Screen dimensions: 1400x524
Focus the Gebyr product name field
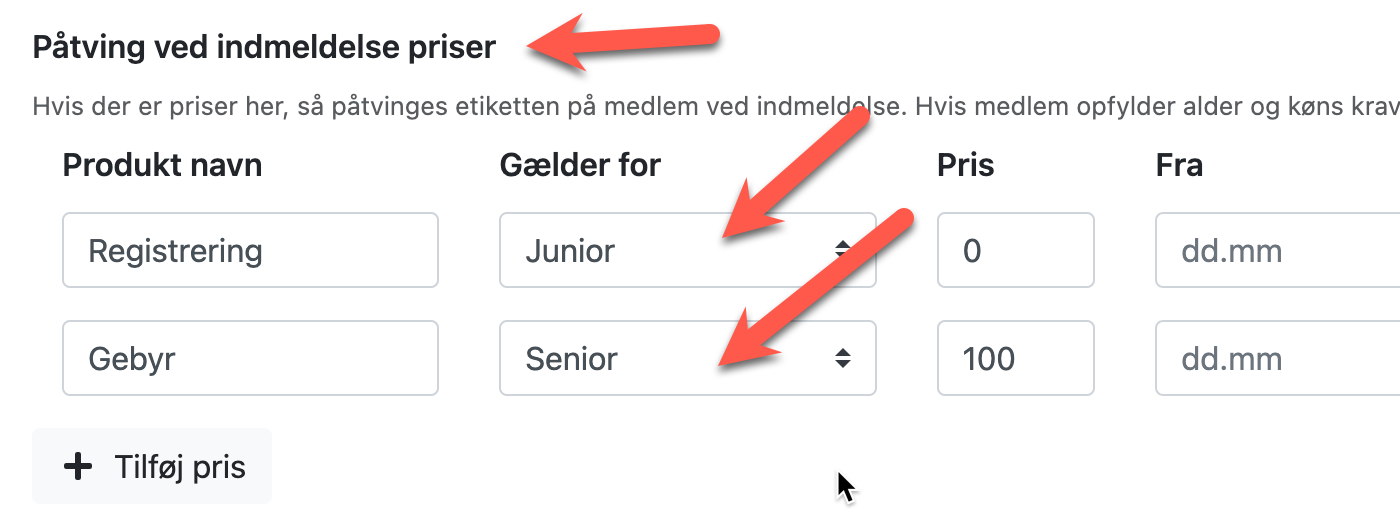click(250, 358)
